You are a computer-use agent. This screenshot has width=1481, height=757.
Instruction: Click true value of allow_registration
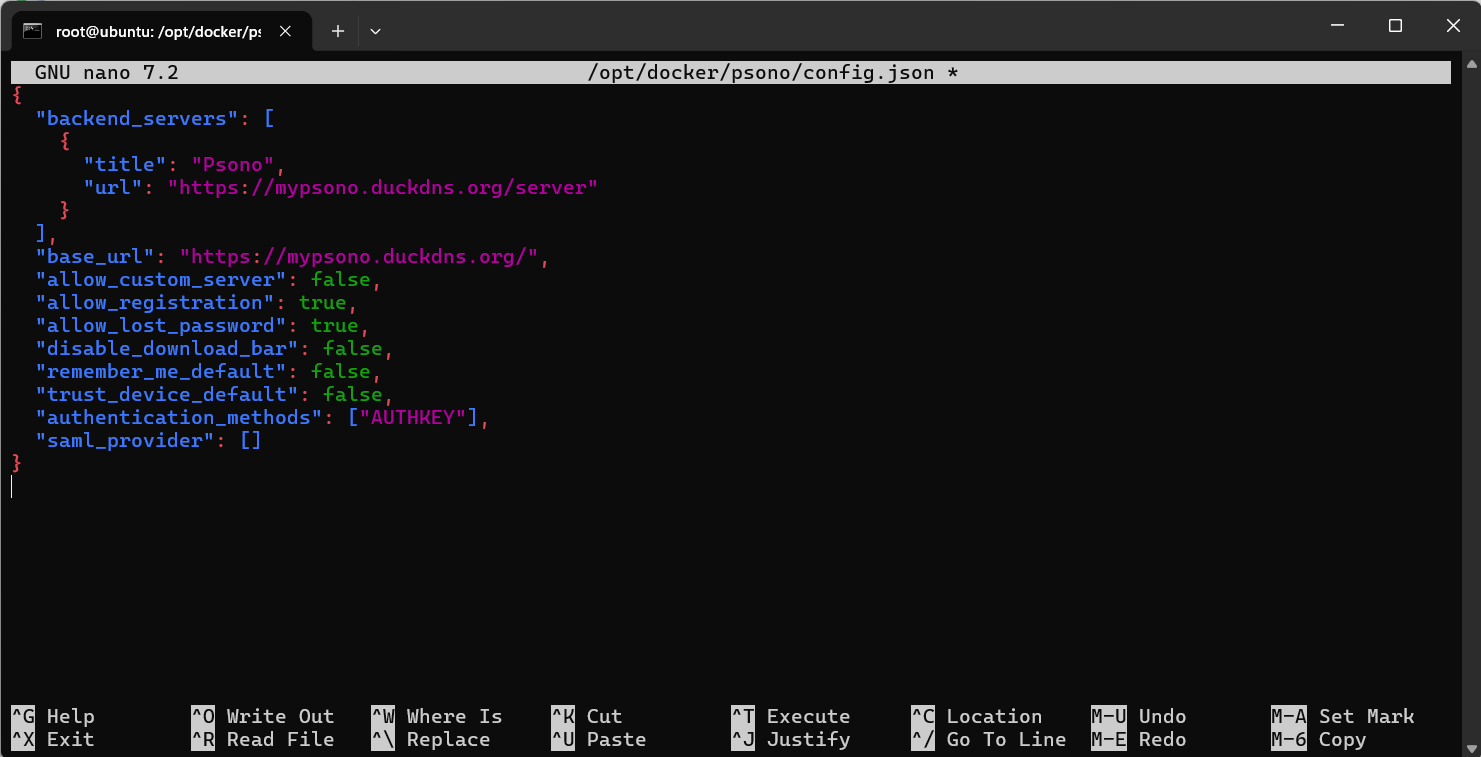tap(323, 302)
